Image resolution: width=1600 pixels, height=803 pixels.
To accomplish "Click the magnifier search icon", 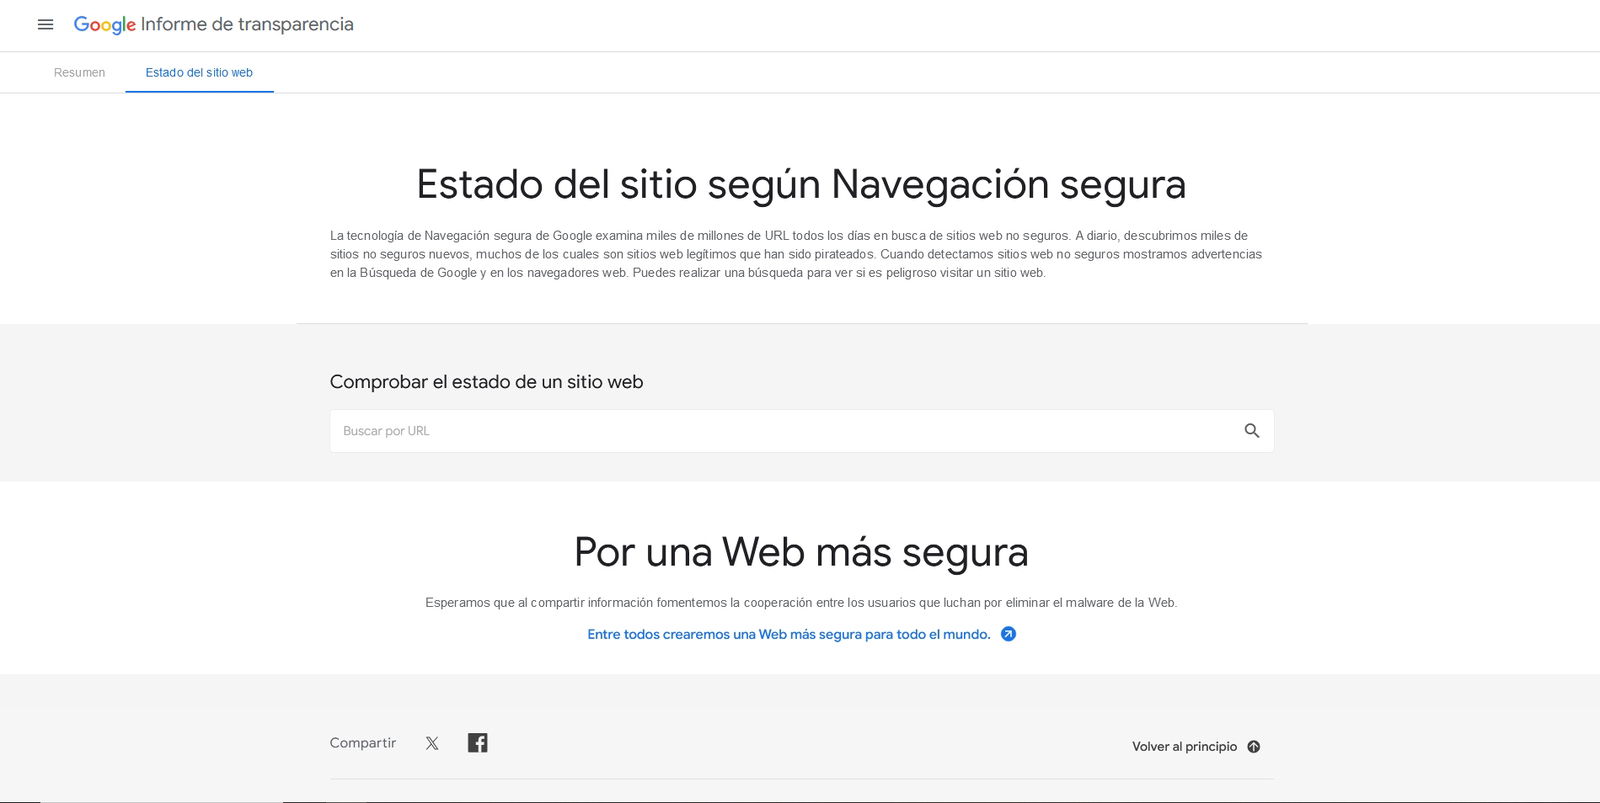I will click(x=1252, y=431).
